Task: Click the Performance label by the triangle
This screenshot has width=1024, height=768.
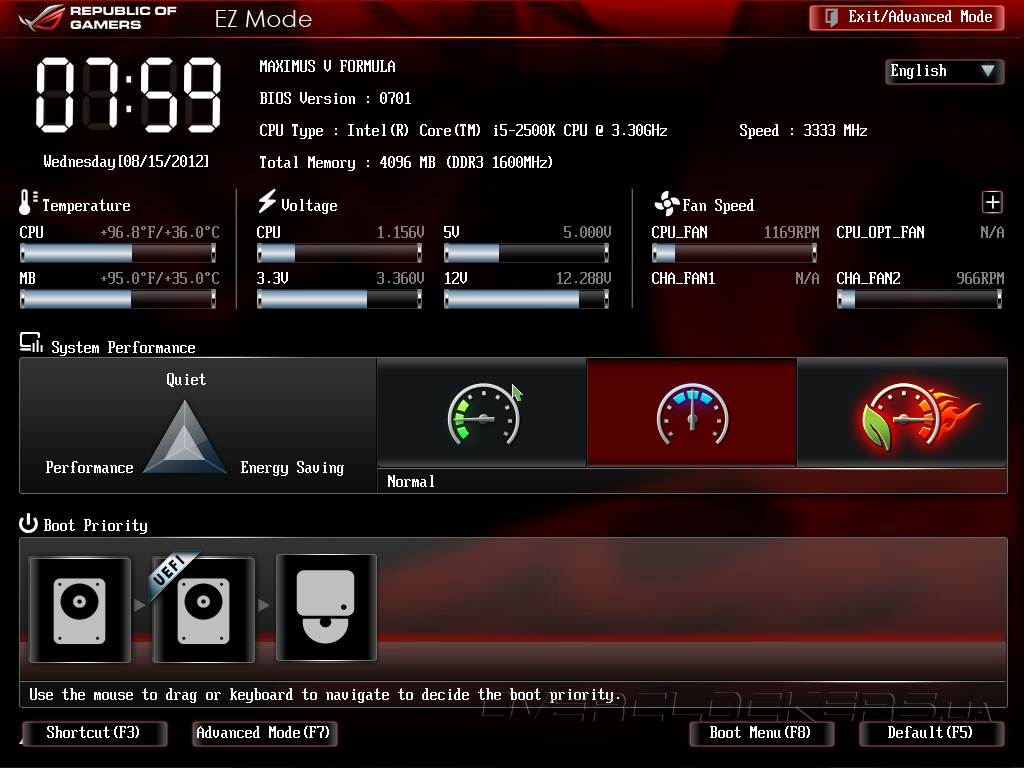Action: (x=89, y=468)
